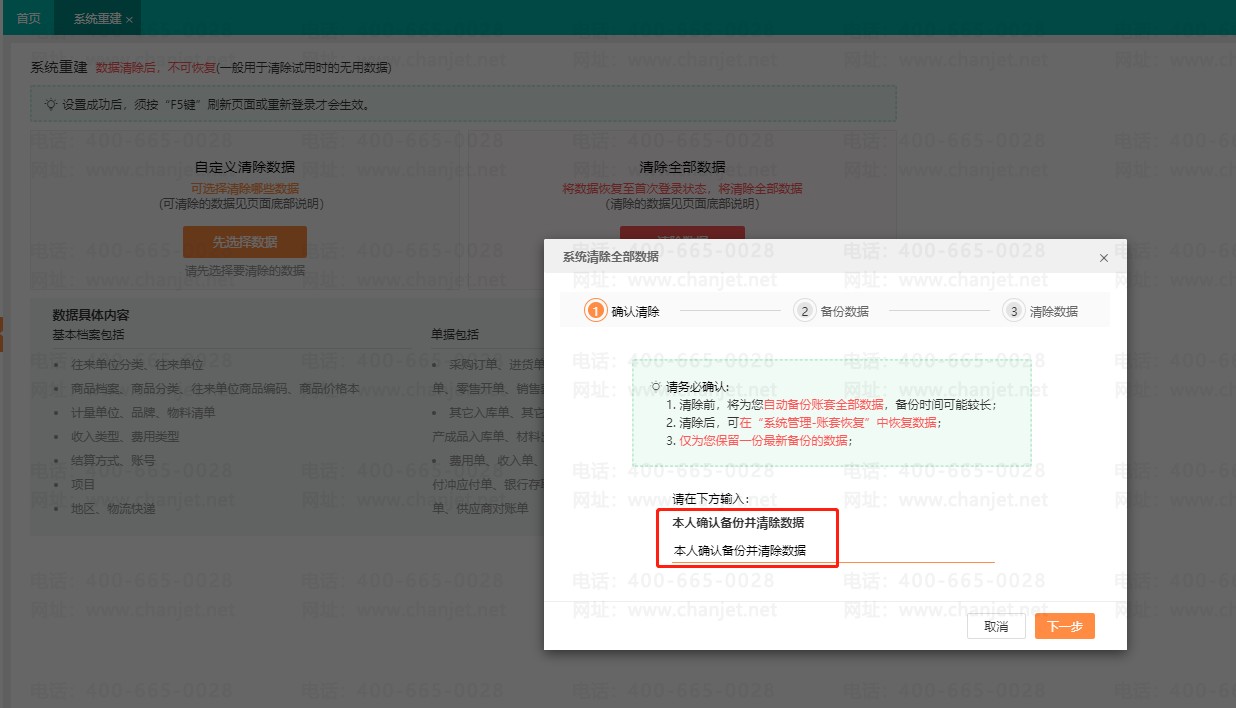
Task: Click the 下一步 button
Action: click(x=1065, y=626)
